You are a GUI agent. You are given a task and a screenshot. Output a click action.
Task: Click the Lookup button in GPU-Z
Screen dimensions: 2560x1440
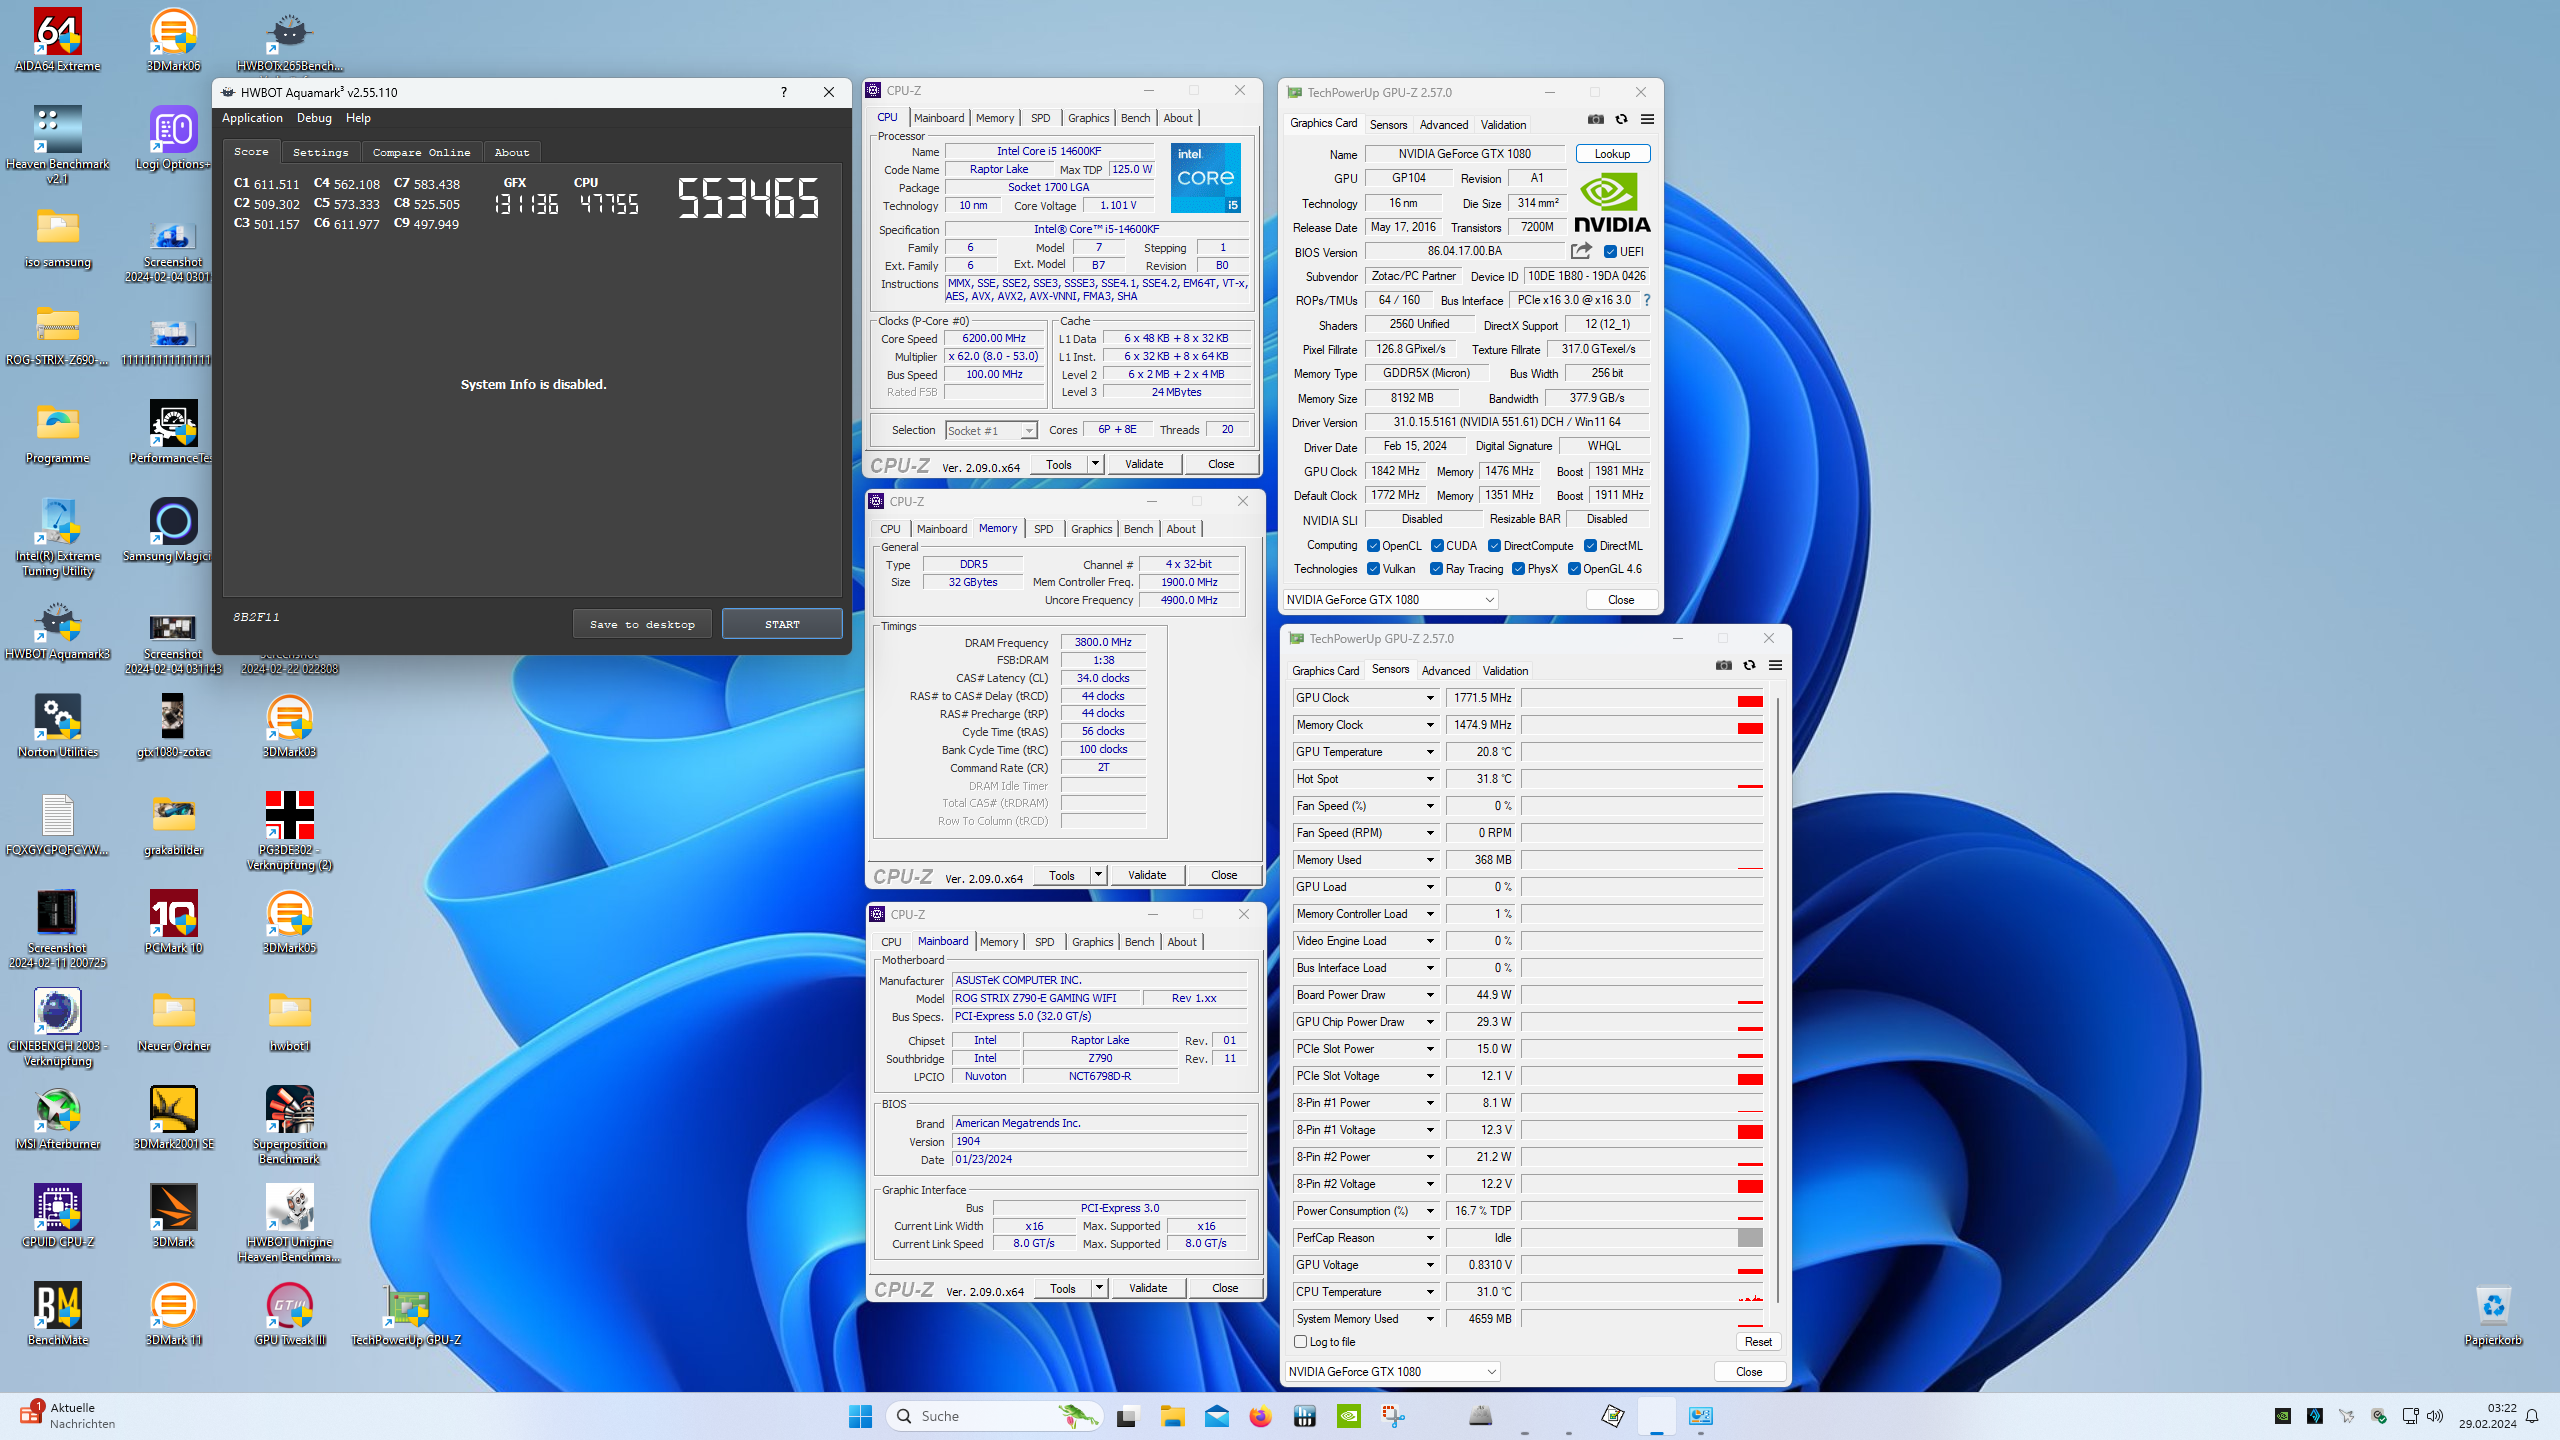coord(1612,154)
